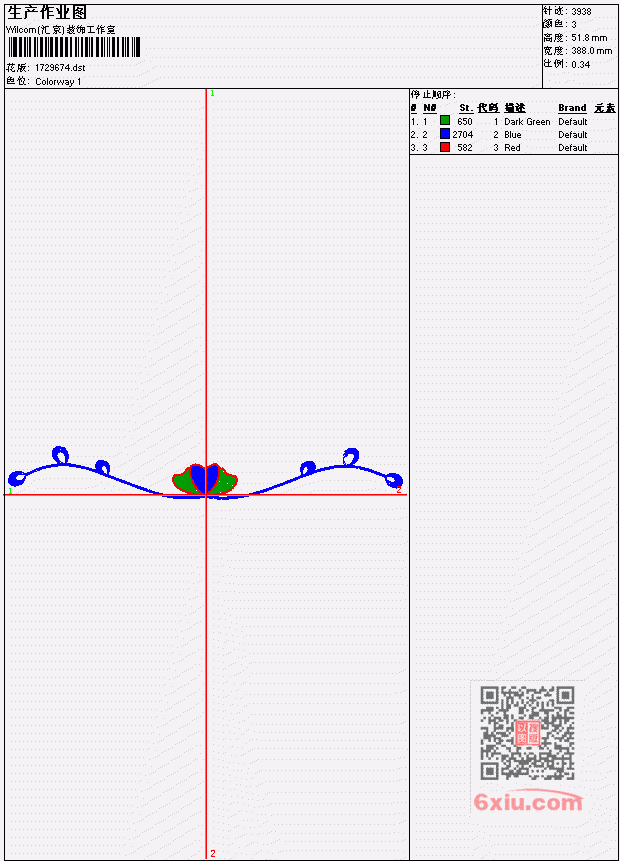Select the stitch count value '3938'

click(x=582, y=11)
